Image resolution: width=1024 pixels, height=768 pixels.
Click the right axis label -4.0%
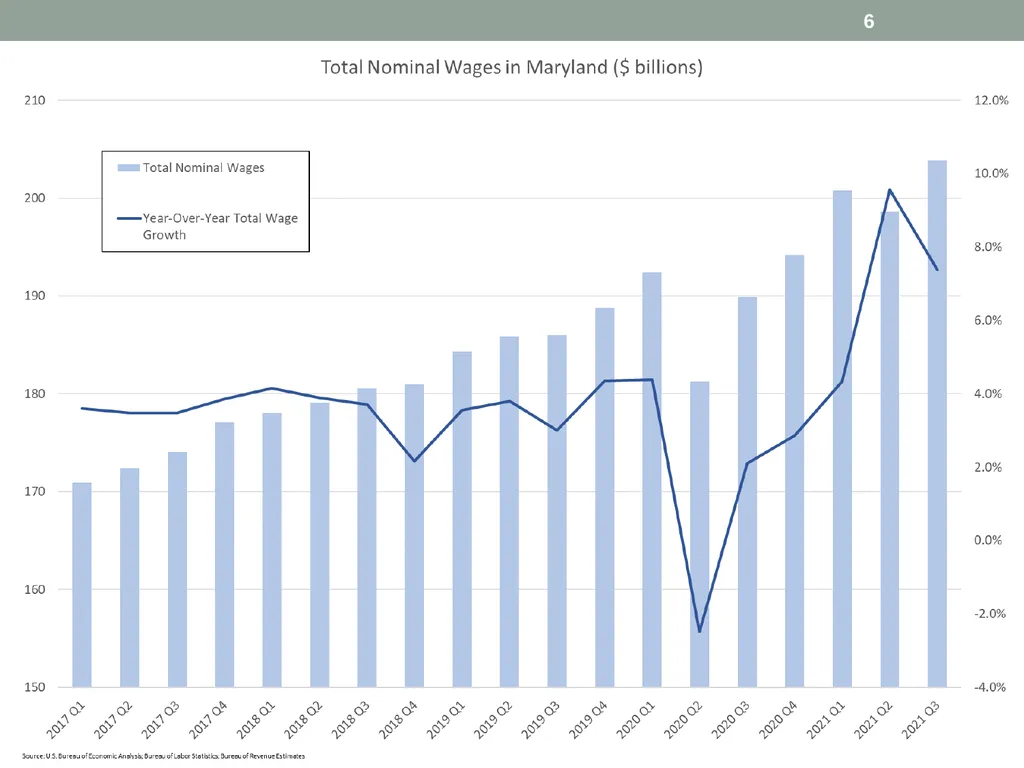coord(990,687)
